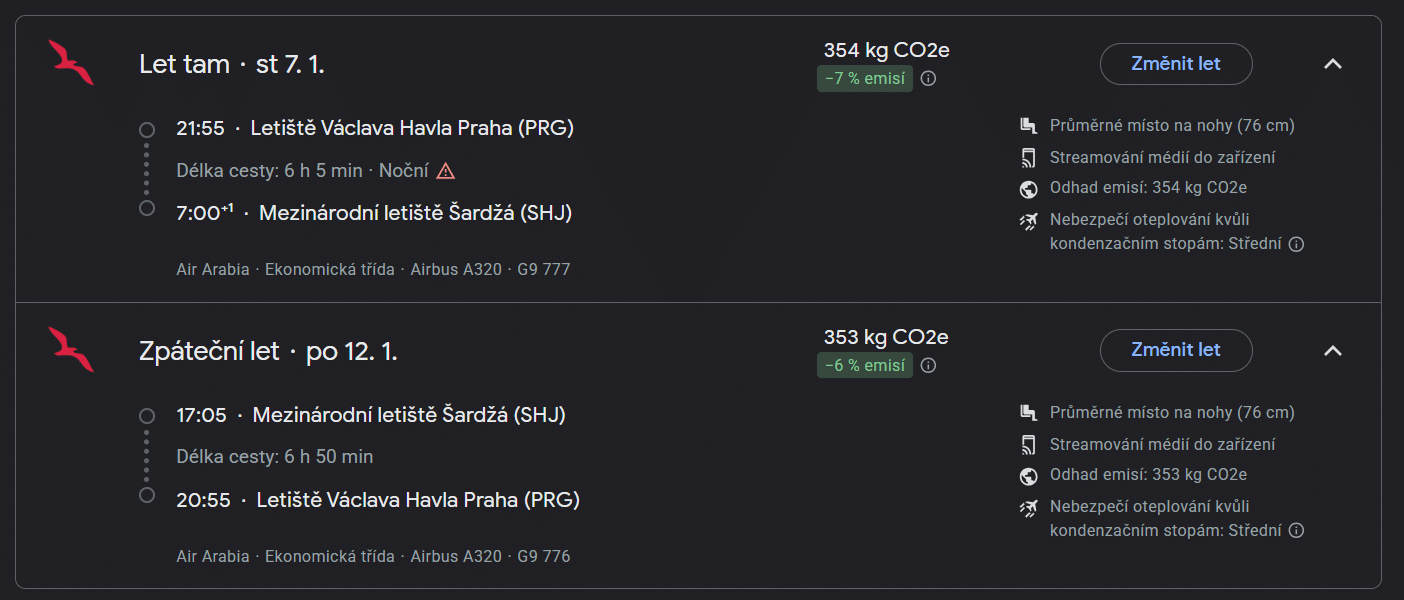Collapse the Let tam flight details
Viewport: 1404px width, 600px height.
click(1332, 64)
